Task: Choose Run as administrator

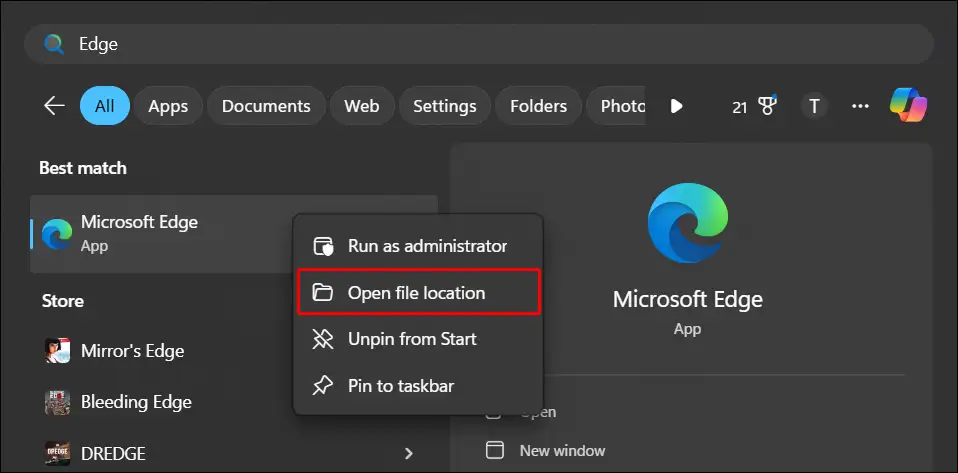Action: click(x=417, y=246)
